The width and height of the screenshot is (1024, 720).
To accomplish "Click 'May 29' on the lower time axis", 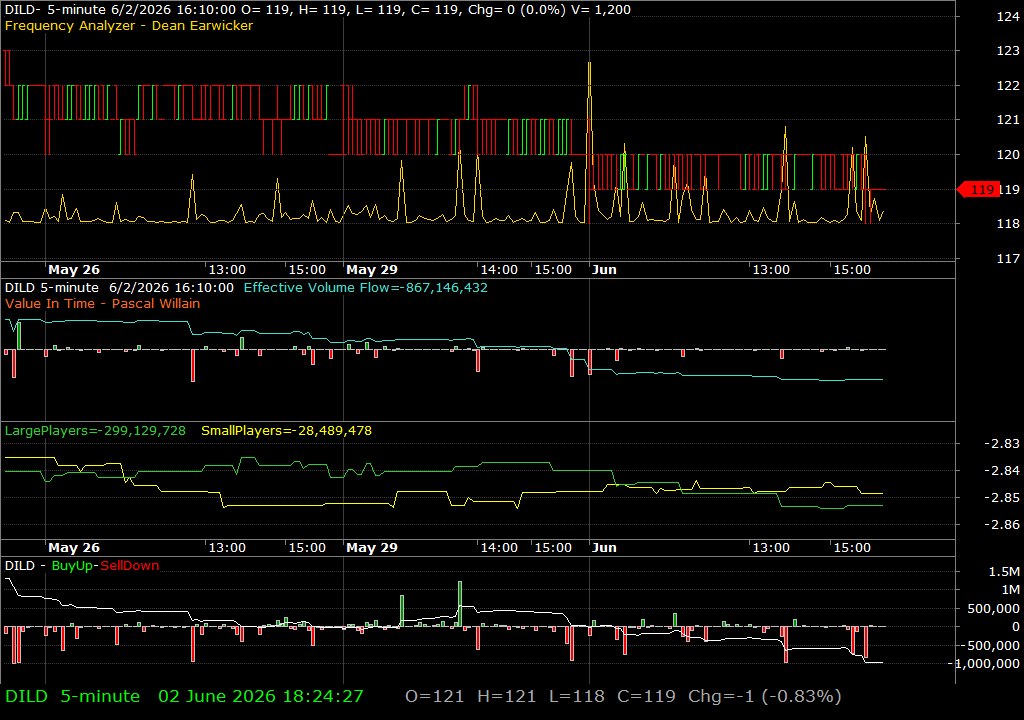I will [372, 548].
